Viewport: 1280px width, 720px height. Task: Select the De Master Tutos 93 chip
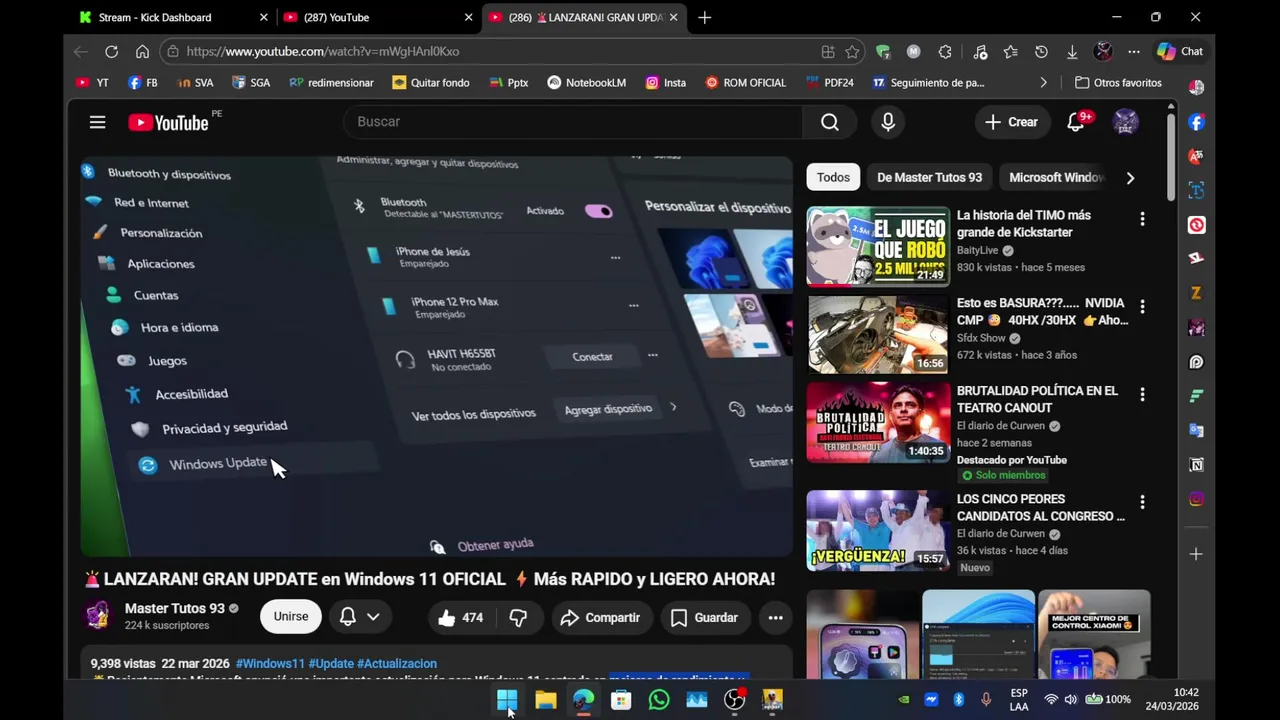click(929, 177)
